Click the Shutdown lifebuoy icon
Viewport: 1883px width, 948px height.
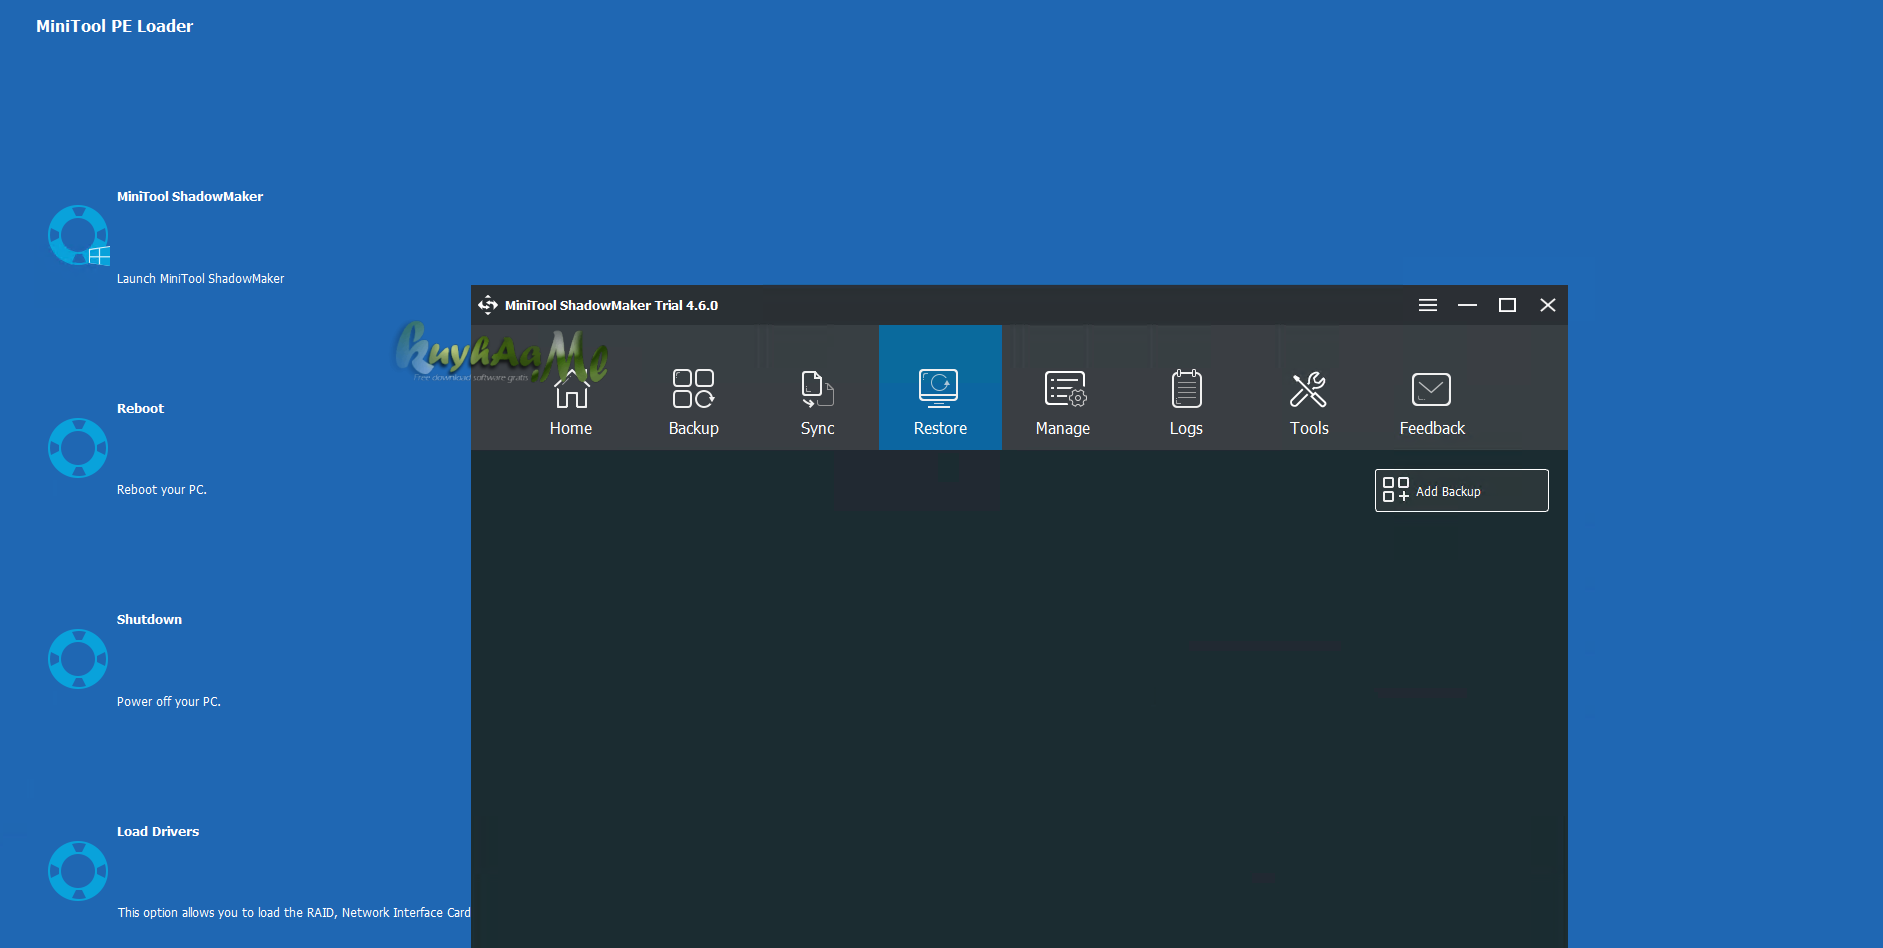78,659
